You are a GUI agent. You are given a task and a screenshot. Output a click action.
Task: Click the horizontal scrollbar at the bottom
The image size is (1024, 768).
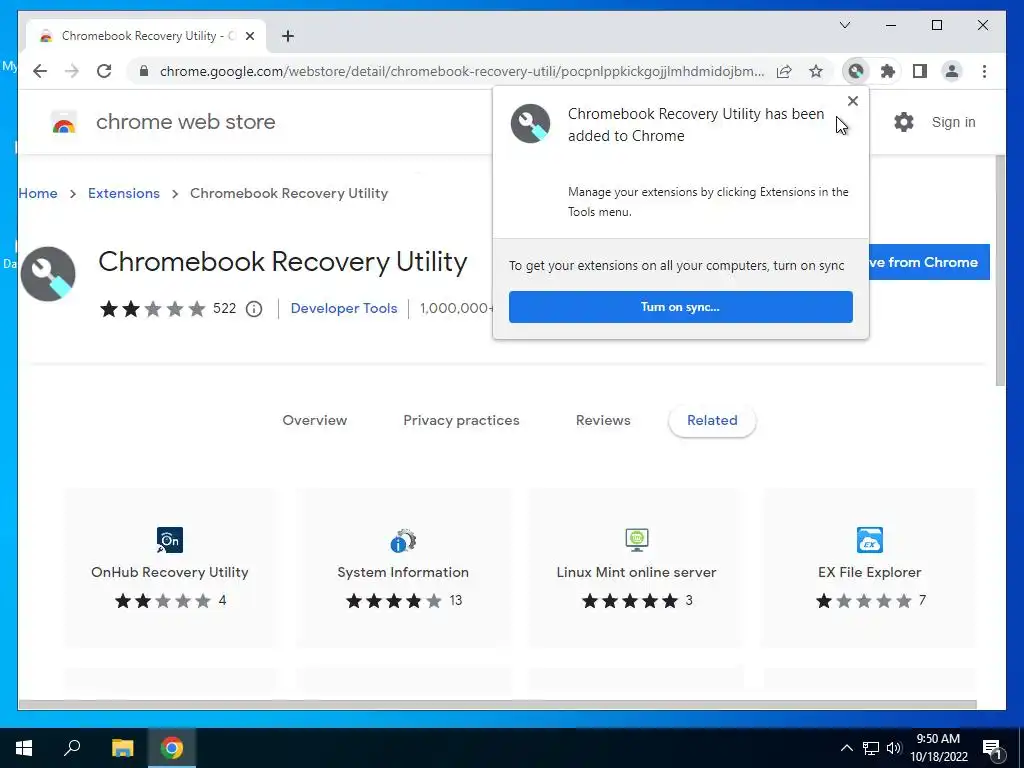click(x=497, y=705)
